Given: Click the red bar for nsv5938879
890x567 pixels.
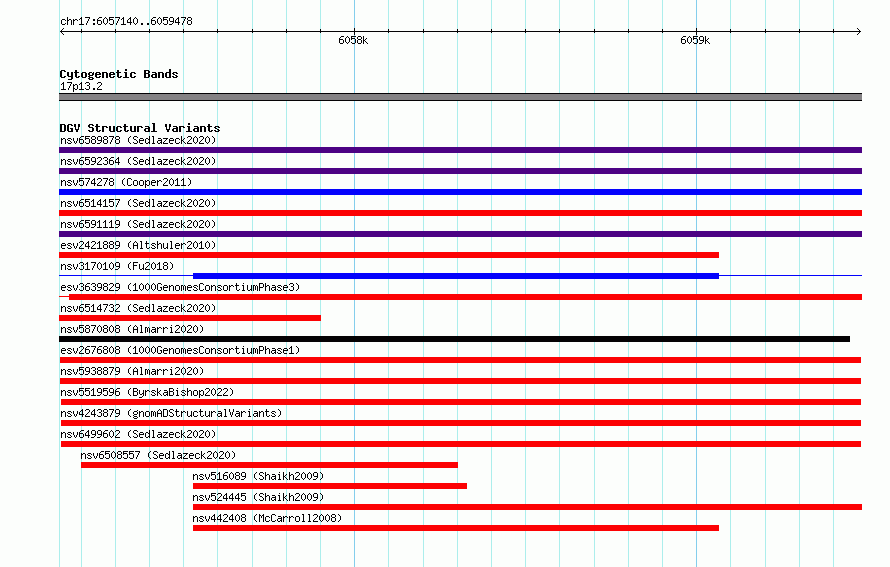Looking at the screenshot, I should pos(460,381).
